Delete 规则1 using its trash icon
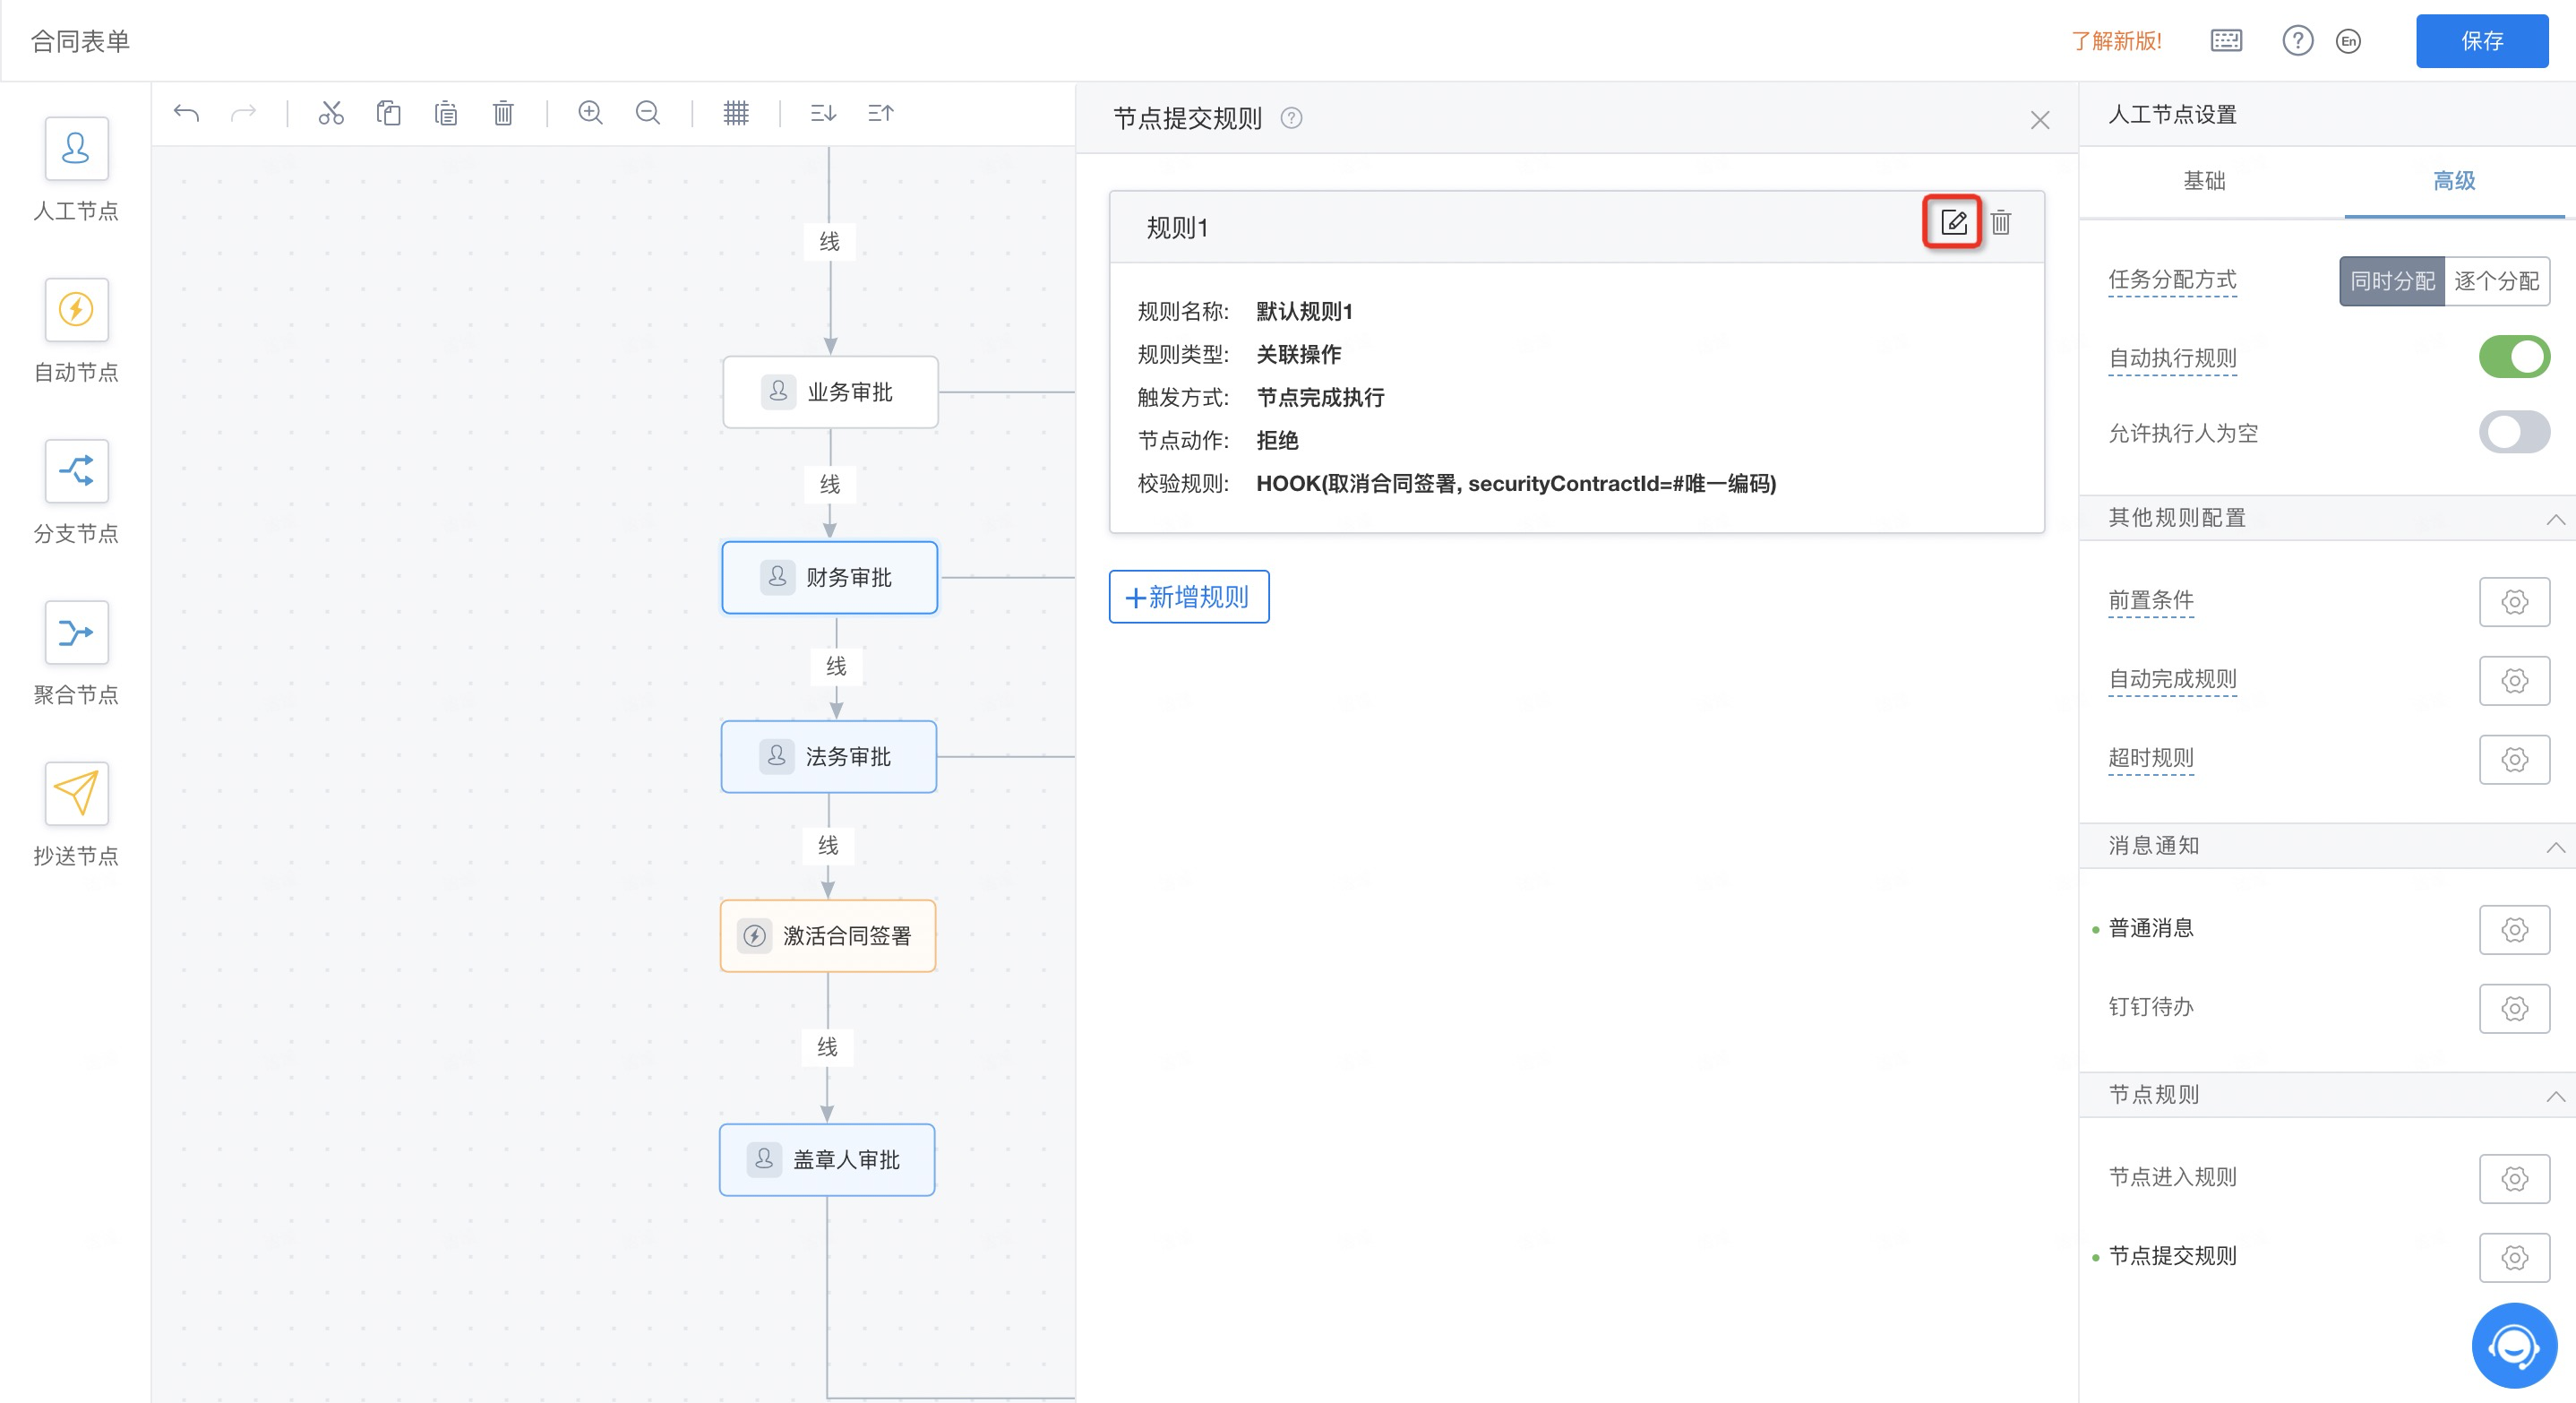Image resolution: width=2576 pixels, height=1403 pixels. (x=2000, y=222)
